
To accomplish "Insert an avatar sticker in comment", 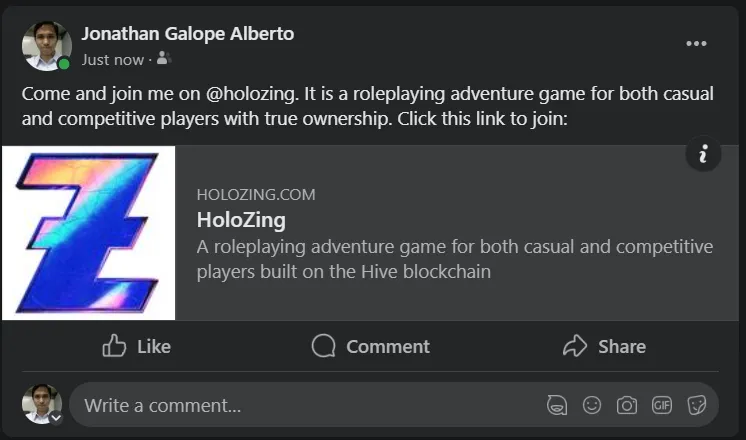I will (557, 406).
